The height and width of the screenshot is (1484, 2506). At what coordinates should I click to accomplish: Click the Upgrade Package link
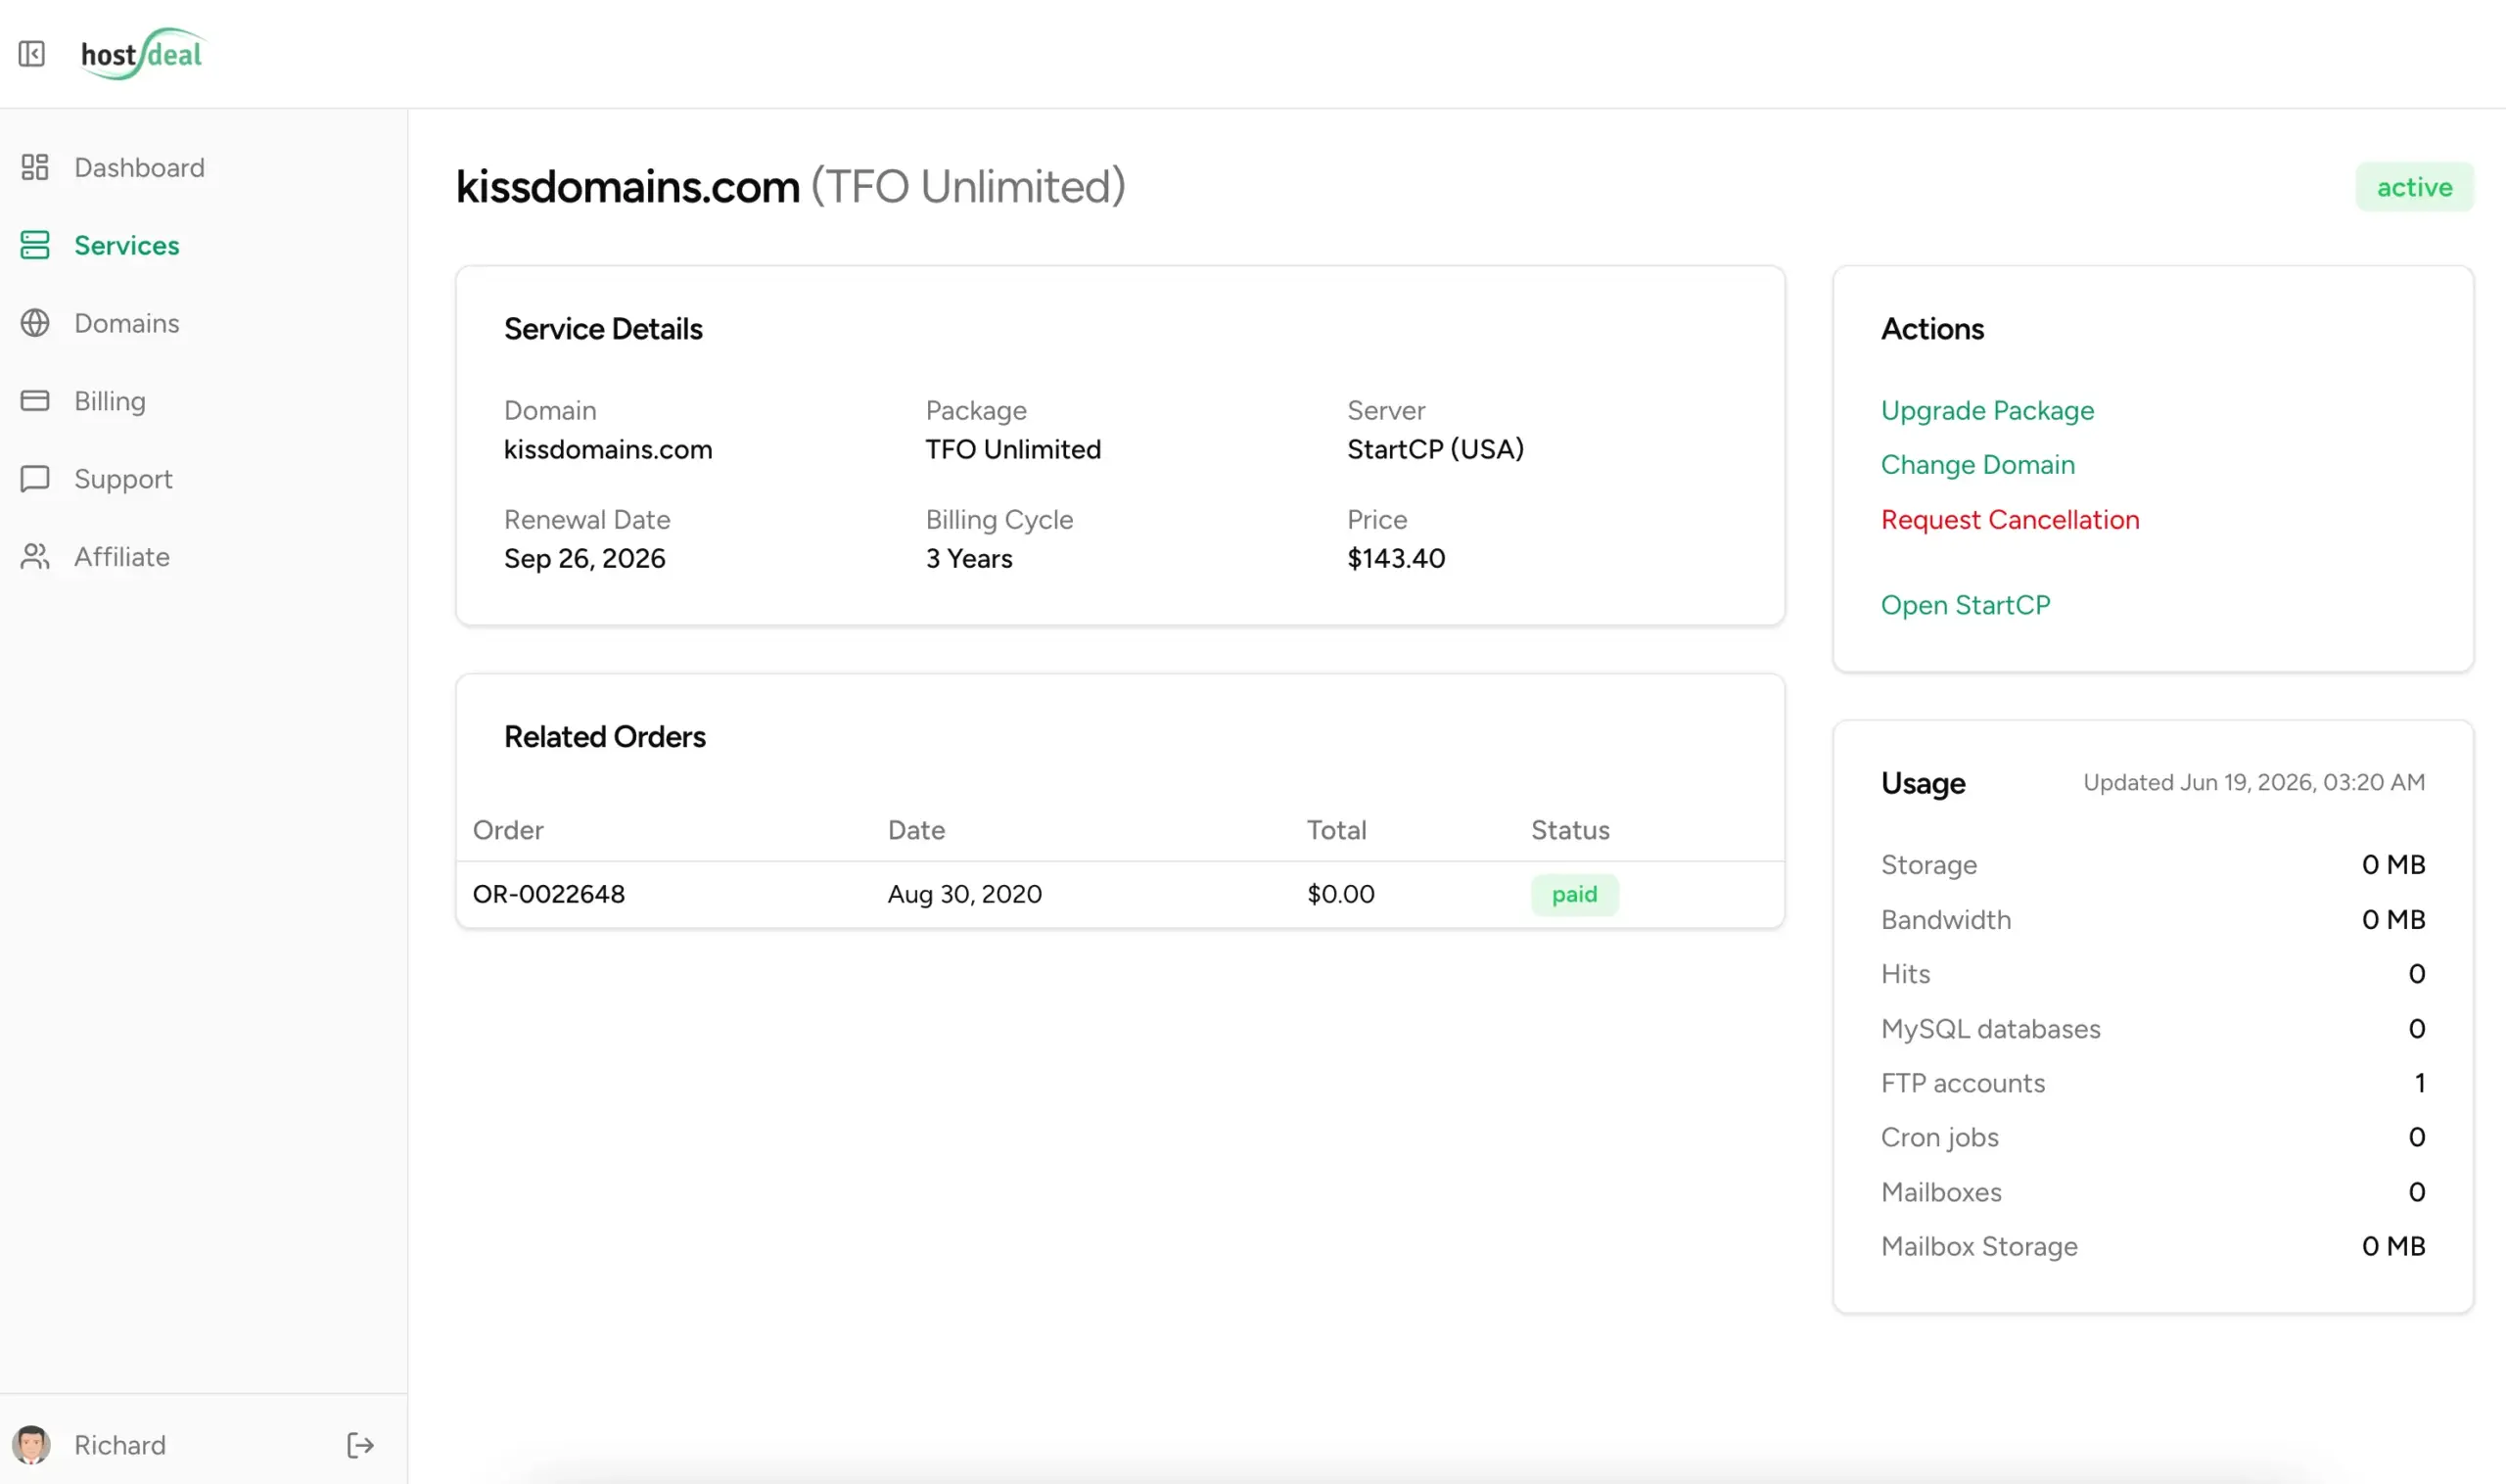point(1987,411)
